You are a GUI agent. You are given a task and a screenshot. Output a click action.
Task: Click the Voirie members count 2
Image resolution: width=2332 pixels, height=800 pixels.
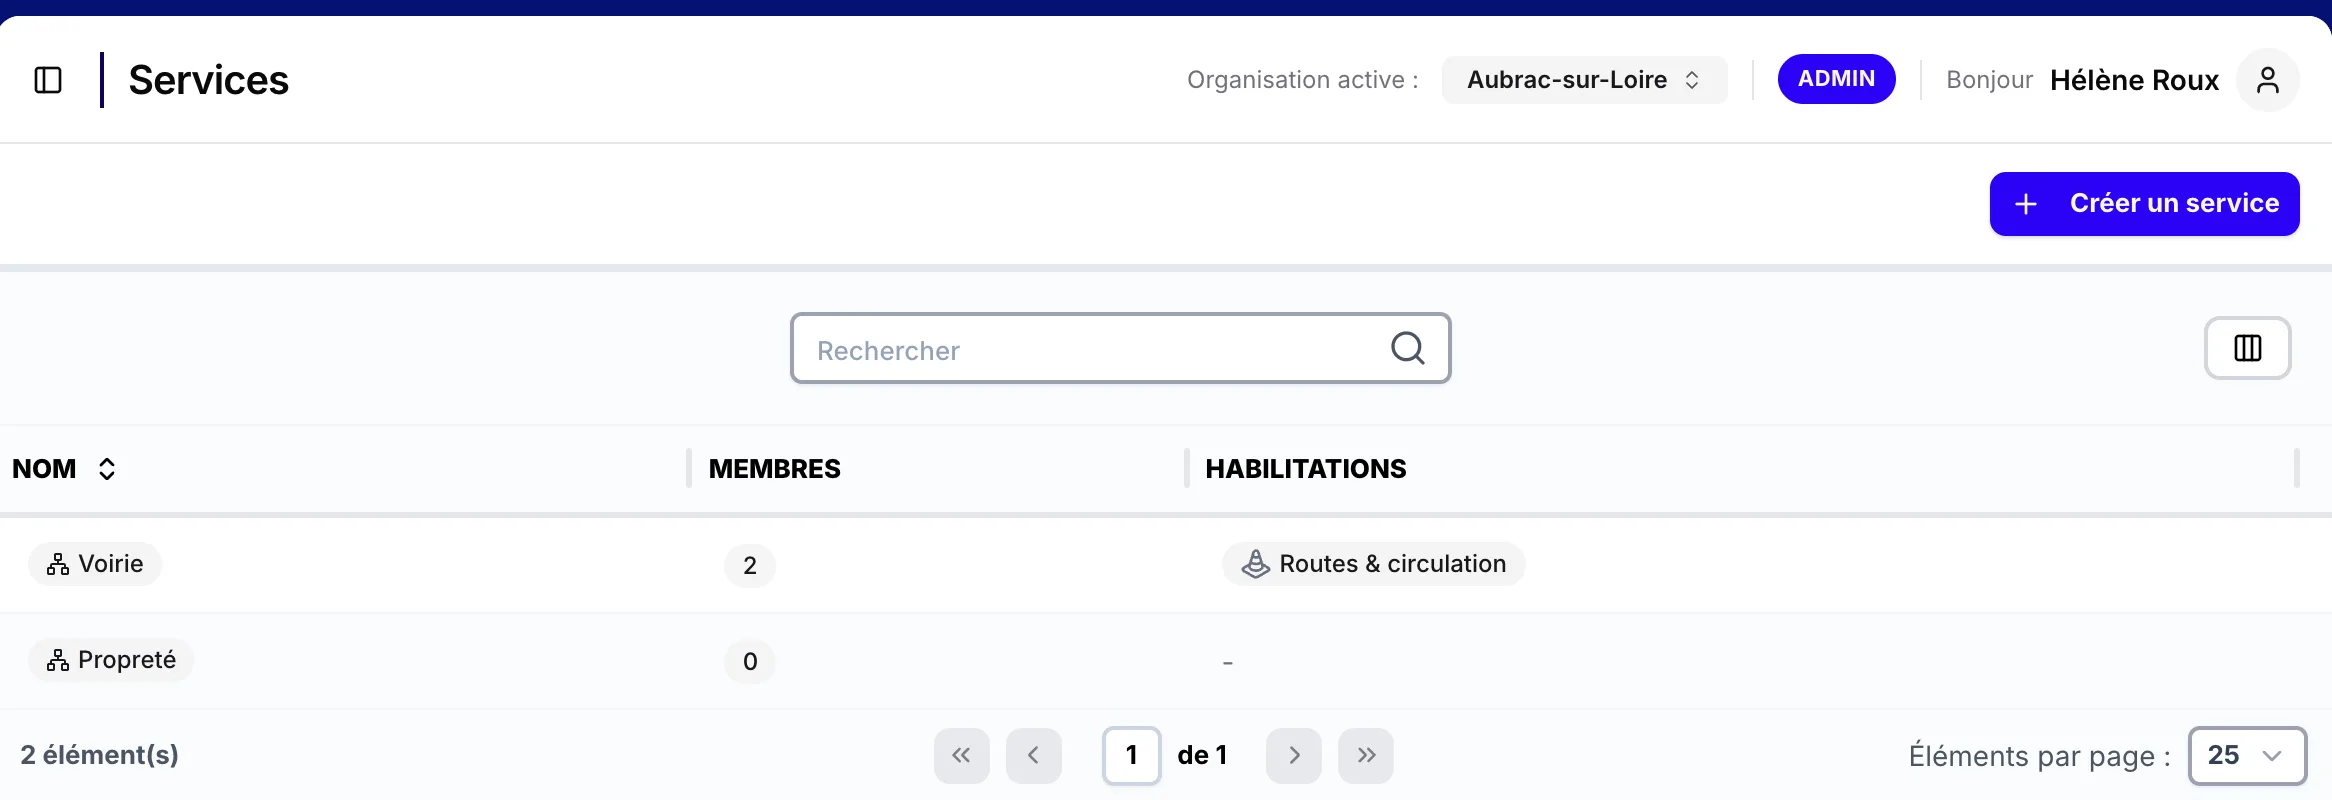pos(750,566)
